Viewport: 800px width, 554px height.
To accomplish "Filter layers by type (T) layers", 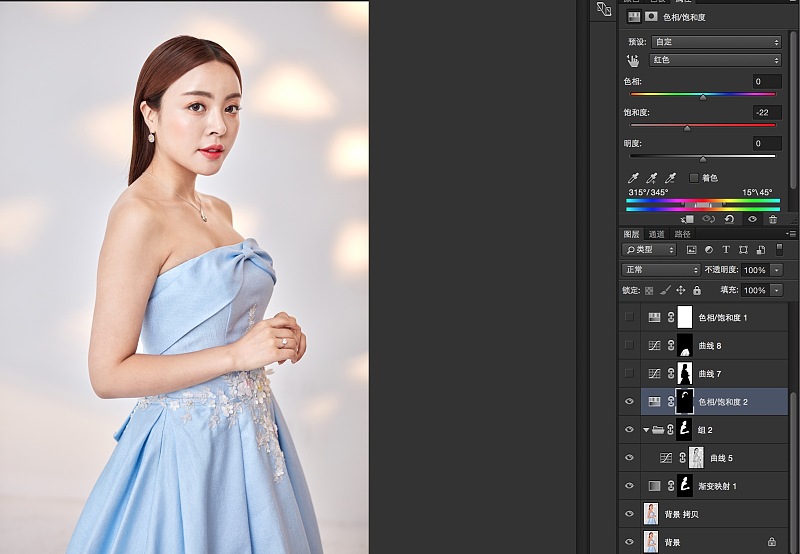I will [x=726, y=250].
